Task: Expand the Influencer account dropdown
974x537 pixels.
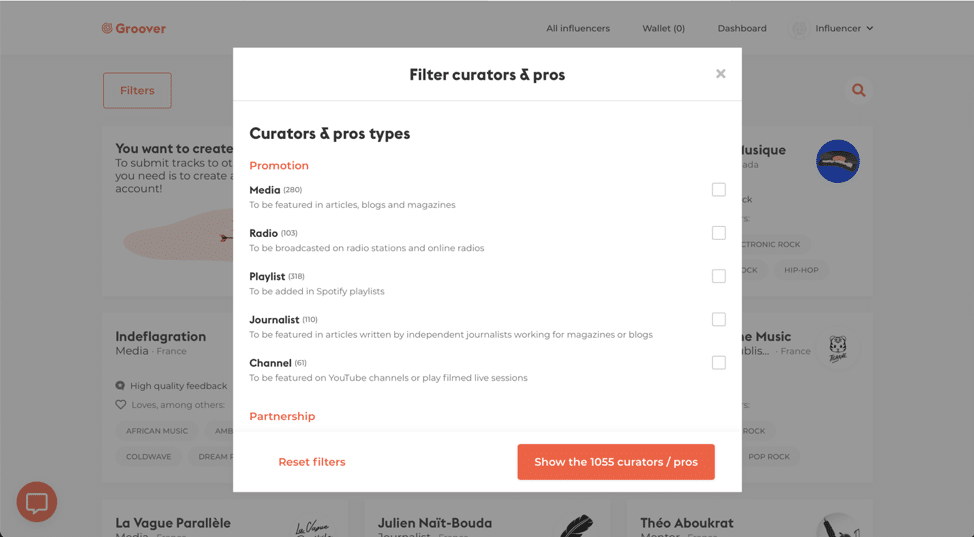Action: click(x=844, y=29)
